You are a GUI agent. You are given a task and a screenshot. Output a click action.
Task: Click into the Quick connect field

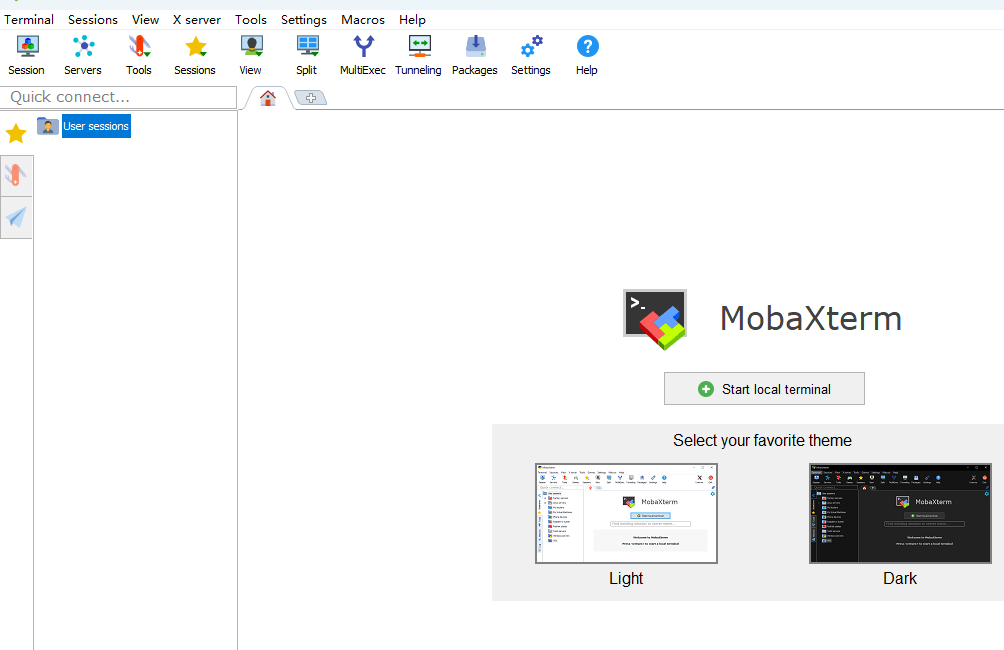pyautogui.click(x=118, y=97)
